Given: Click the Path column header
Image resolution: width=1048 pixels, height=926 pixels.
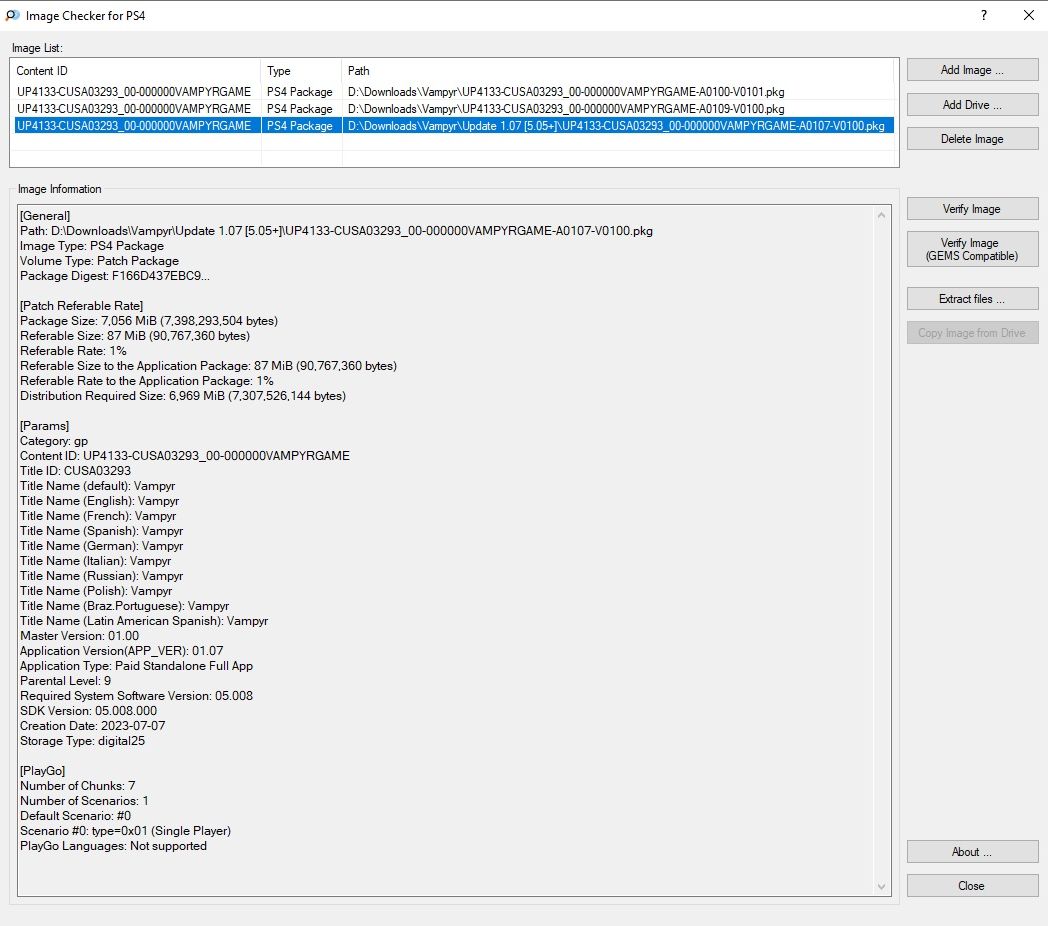Looking at the screenshot, I should (x=618, y=71).
